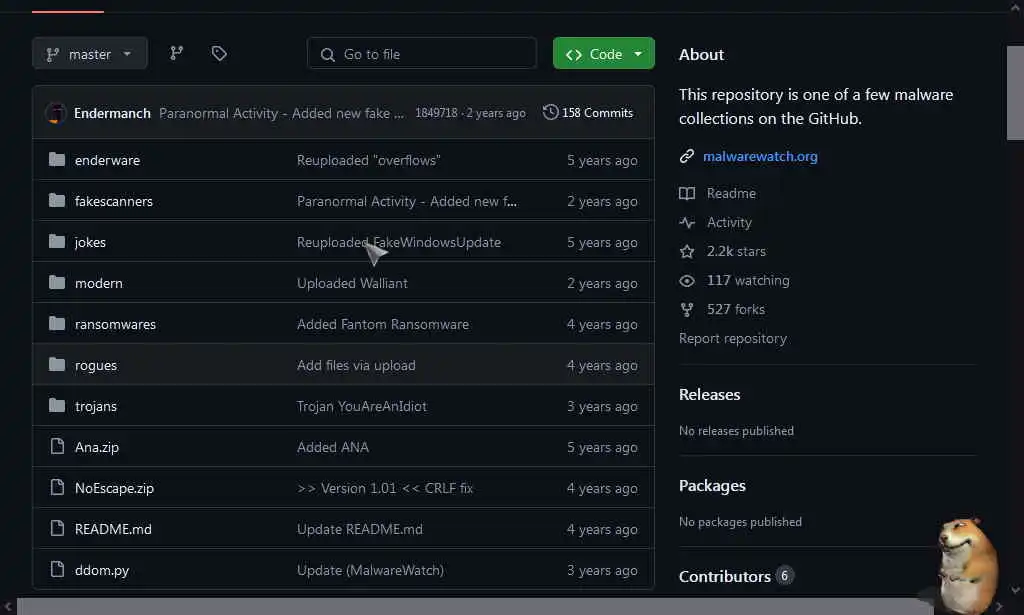
Task: Click the Activity pulse icon
Action: click(x=687, y=222)
